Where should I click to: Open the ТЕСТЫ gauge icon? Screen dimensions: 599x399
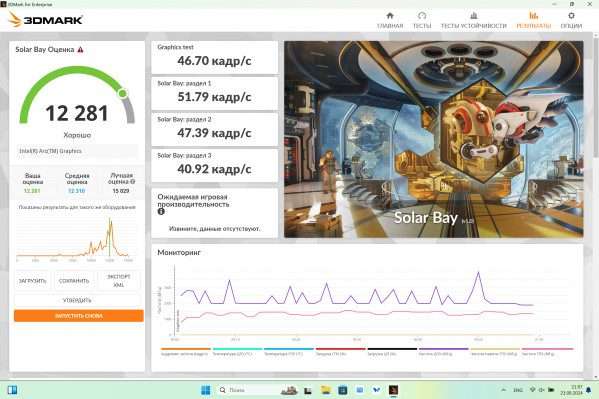[x=422, y=16]
